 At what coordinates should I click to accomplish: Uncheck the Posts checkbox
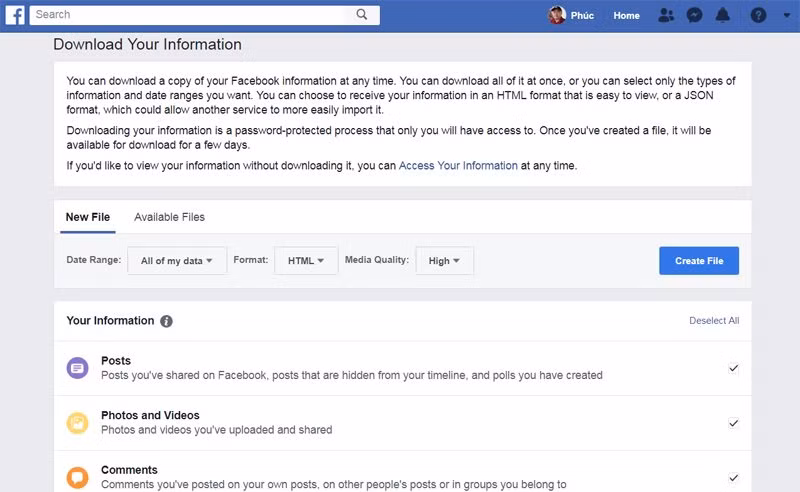point(733,368)
